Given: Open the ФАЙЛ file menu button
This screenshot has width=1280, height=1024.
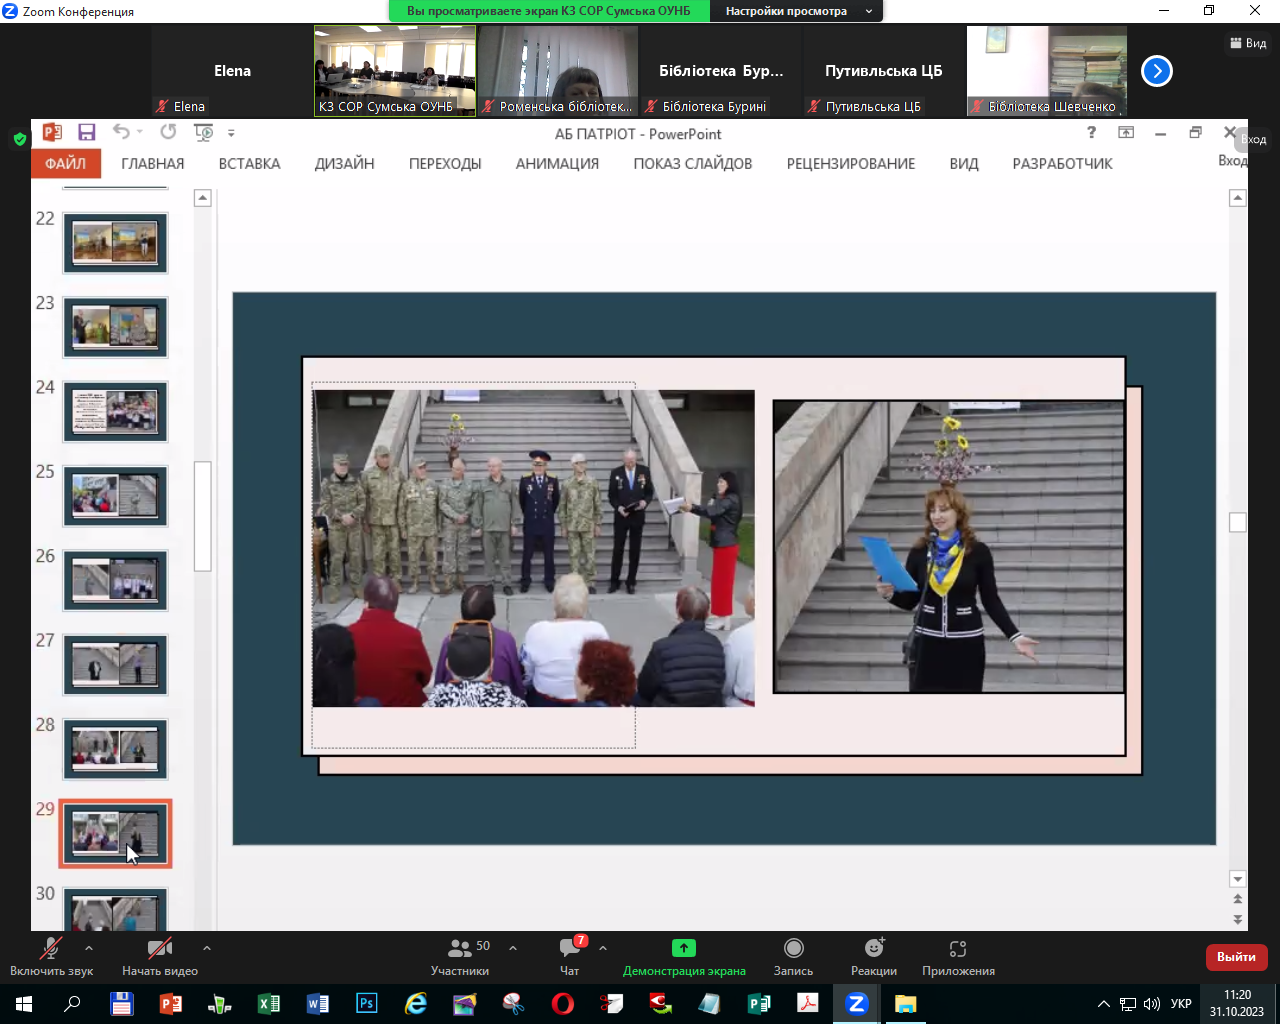Looking at the screenshot, I should pos(66,164).
